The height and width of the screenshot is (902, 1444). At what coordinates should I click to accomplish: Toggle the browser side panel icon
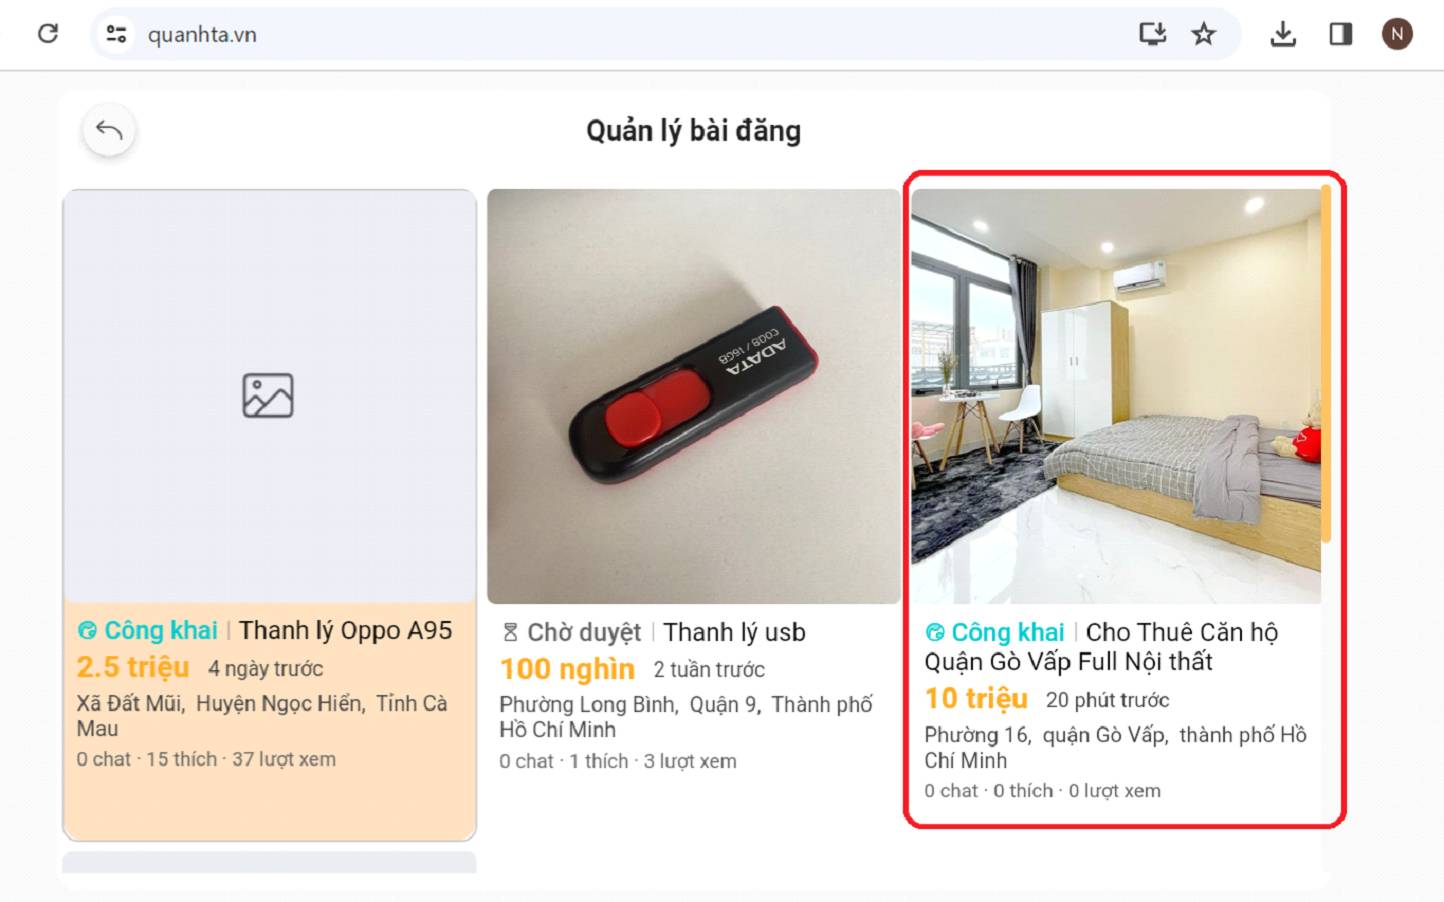click(x=1340, y=34)
